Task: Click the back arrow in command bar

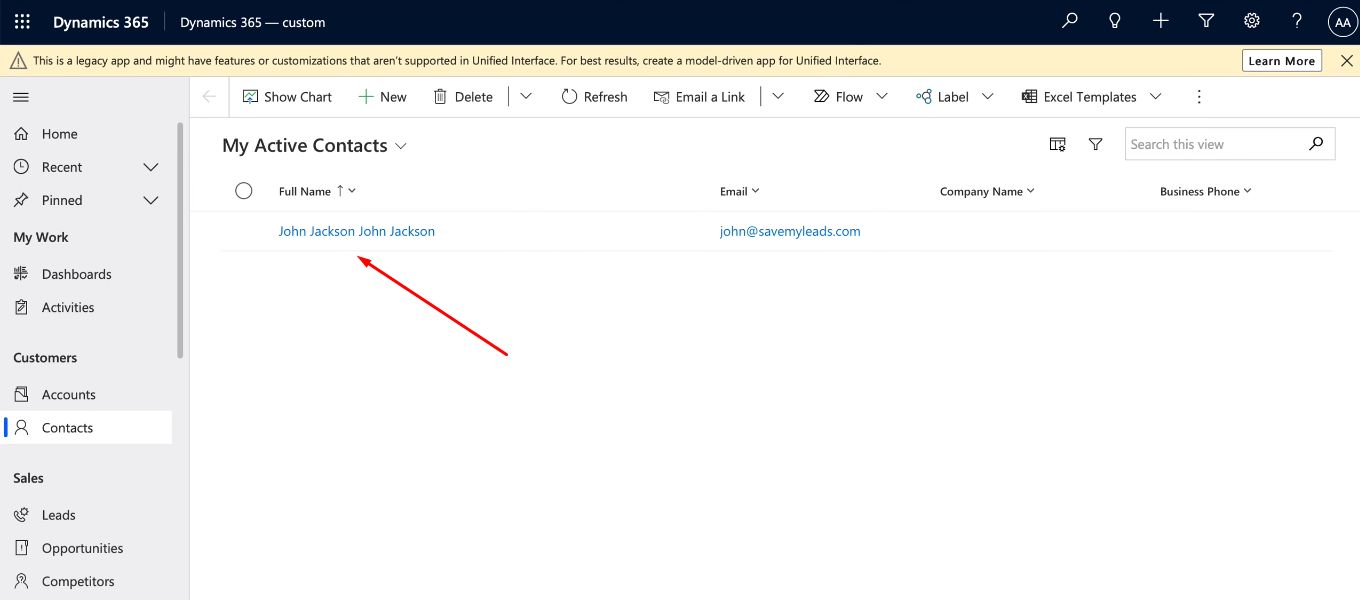Action: [x=209, y=97]
